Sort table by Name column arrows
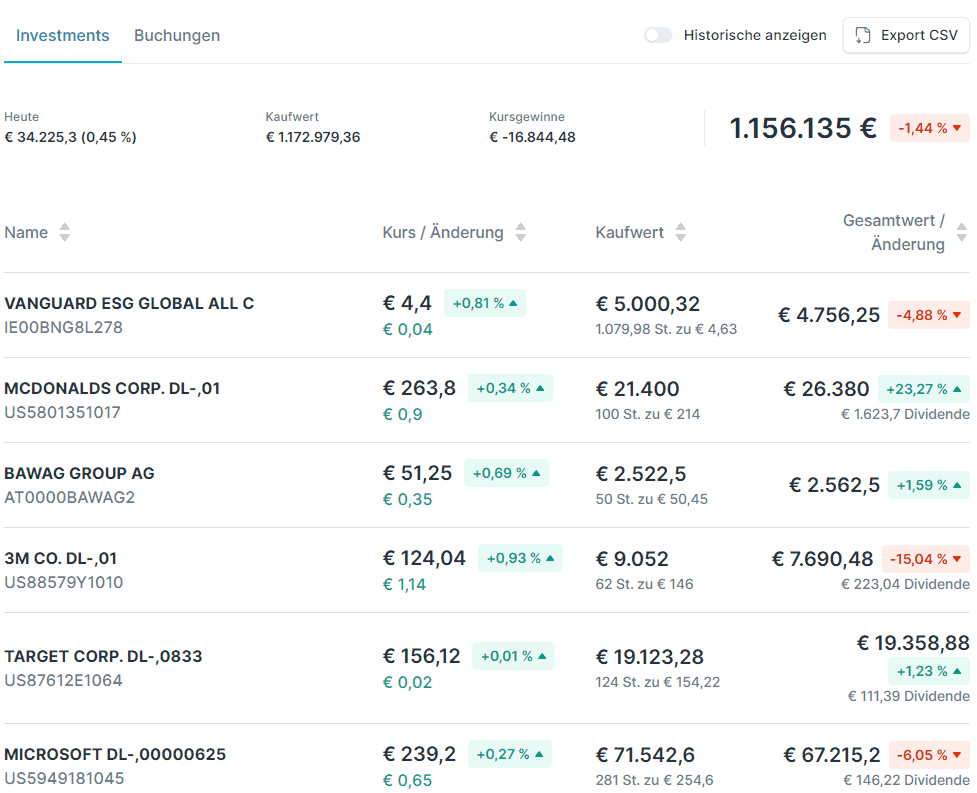977x793 pixels. tap(64, 232)
